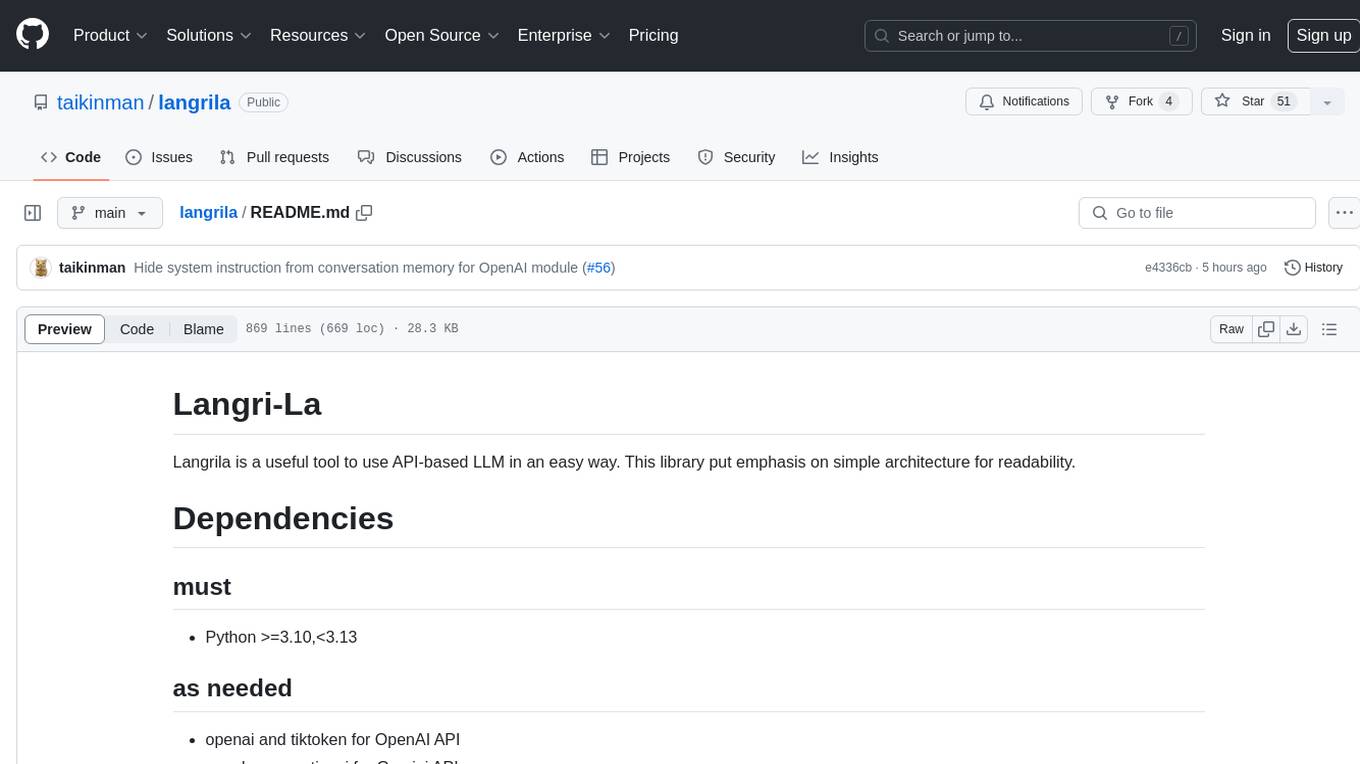Open the Notifications bell button

click(1024, 102)
